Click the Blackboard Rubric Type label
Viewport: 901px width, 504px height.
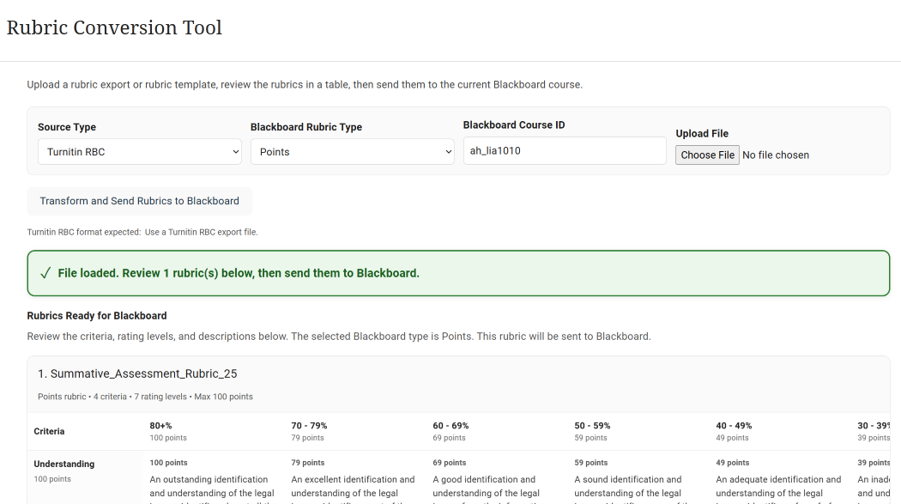point(306,127)
